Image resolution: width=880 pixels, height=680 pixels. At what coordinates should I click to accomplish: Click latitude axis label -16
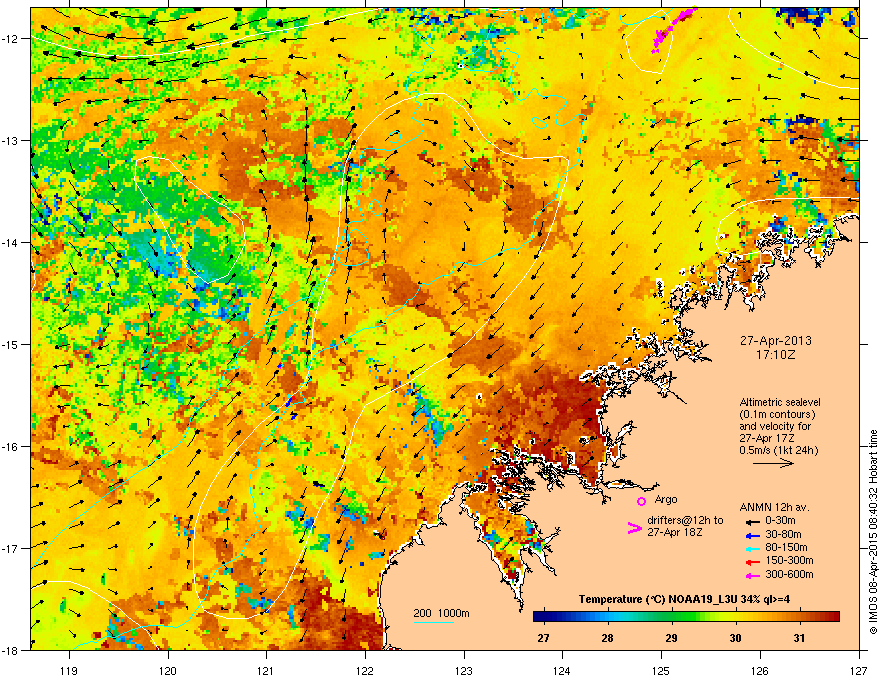(x=12, y=447)
